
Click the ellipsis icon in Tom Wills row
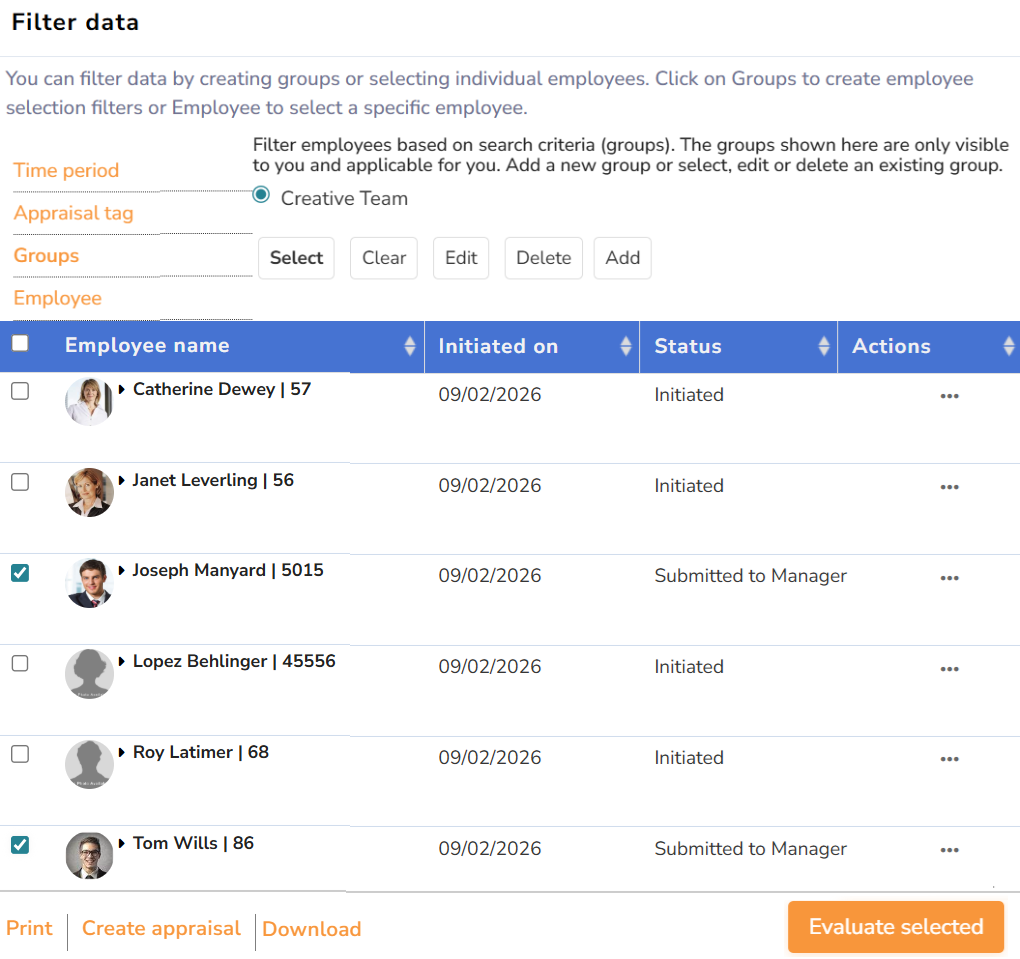[x=949, y=850]
